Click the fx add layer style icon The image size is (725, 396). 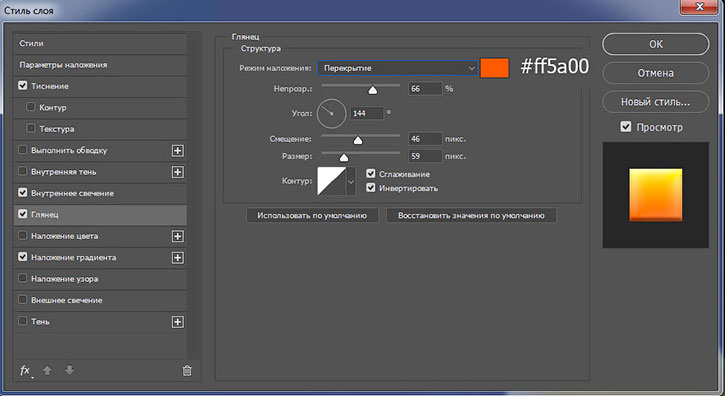[25, 371]
